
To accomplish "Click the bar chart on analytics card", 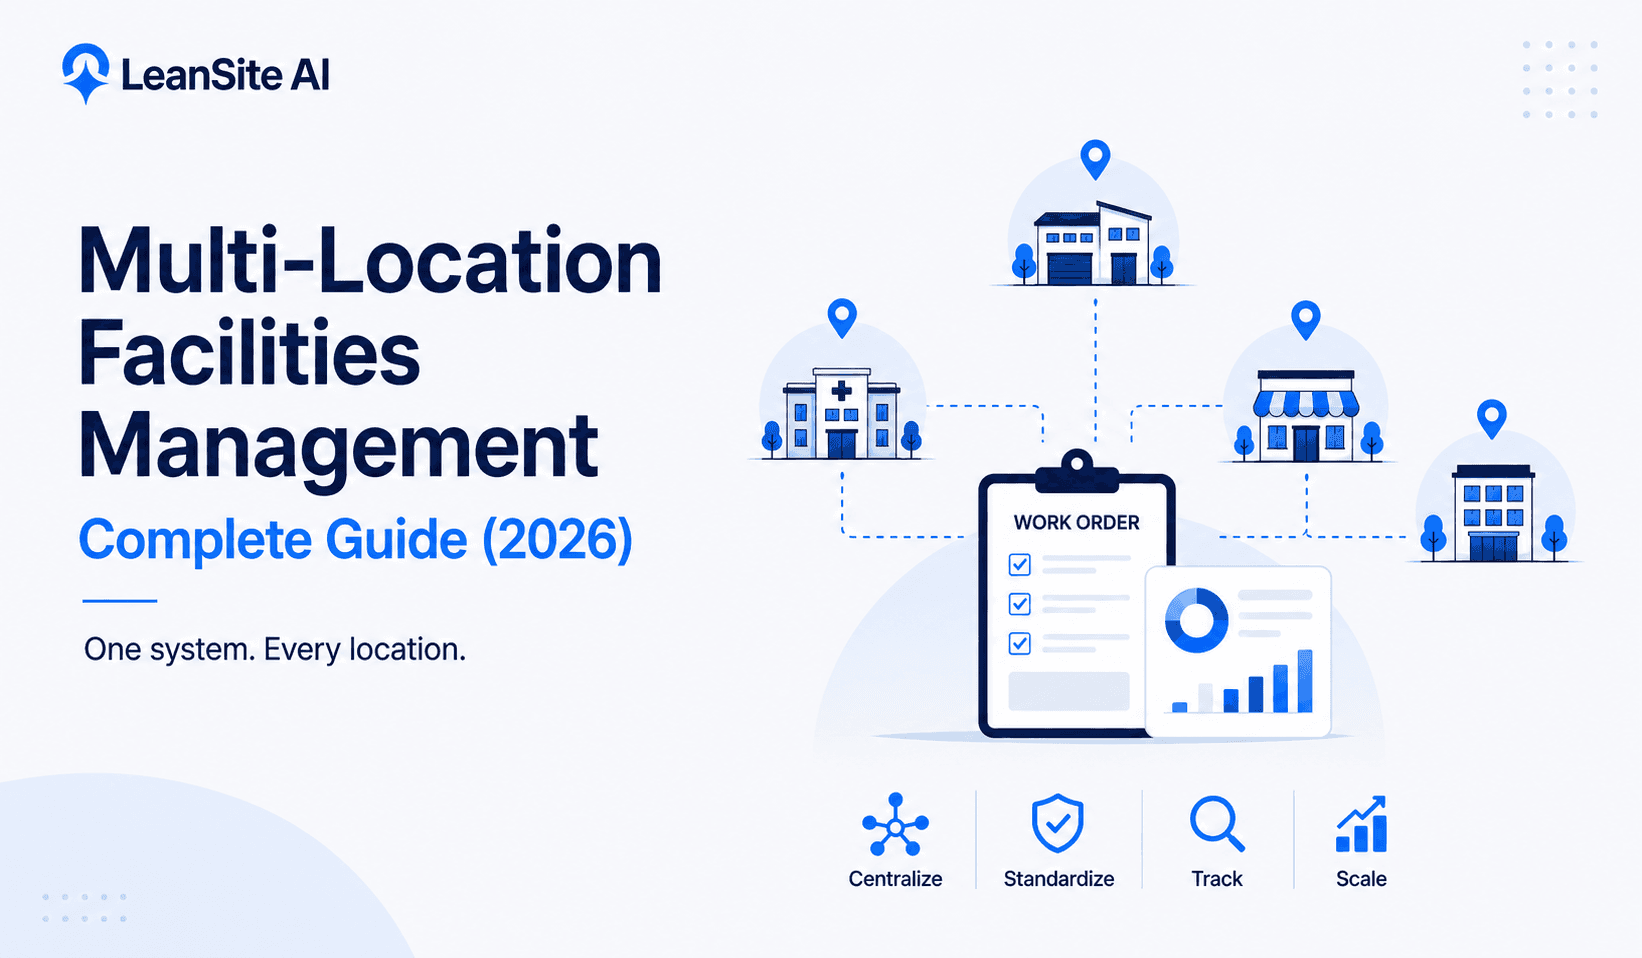I will pos(1242,682).
